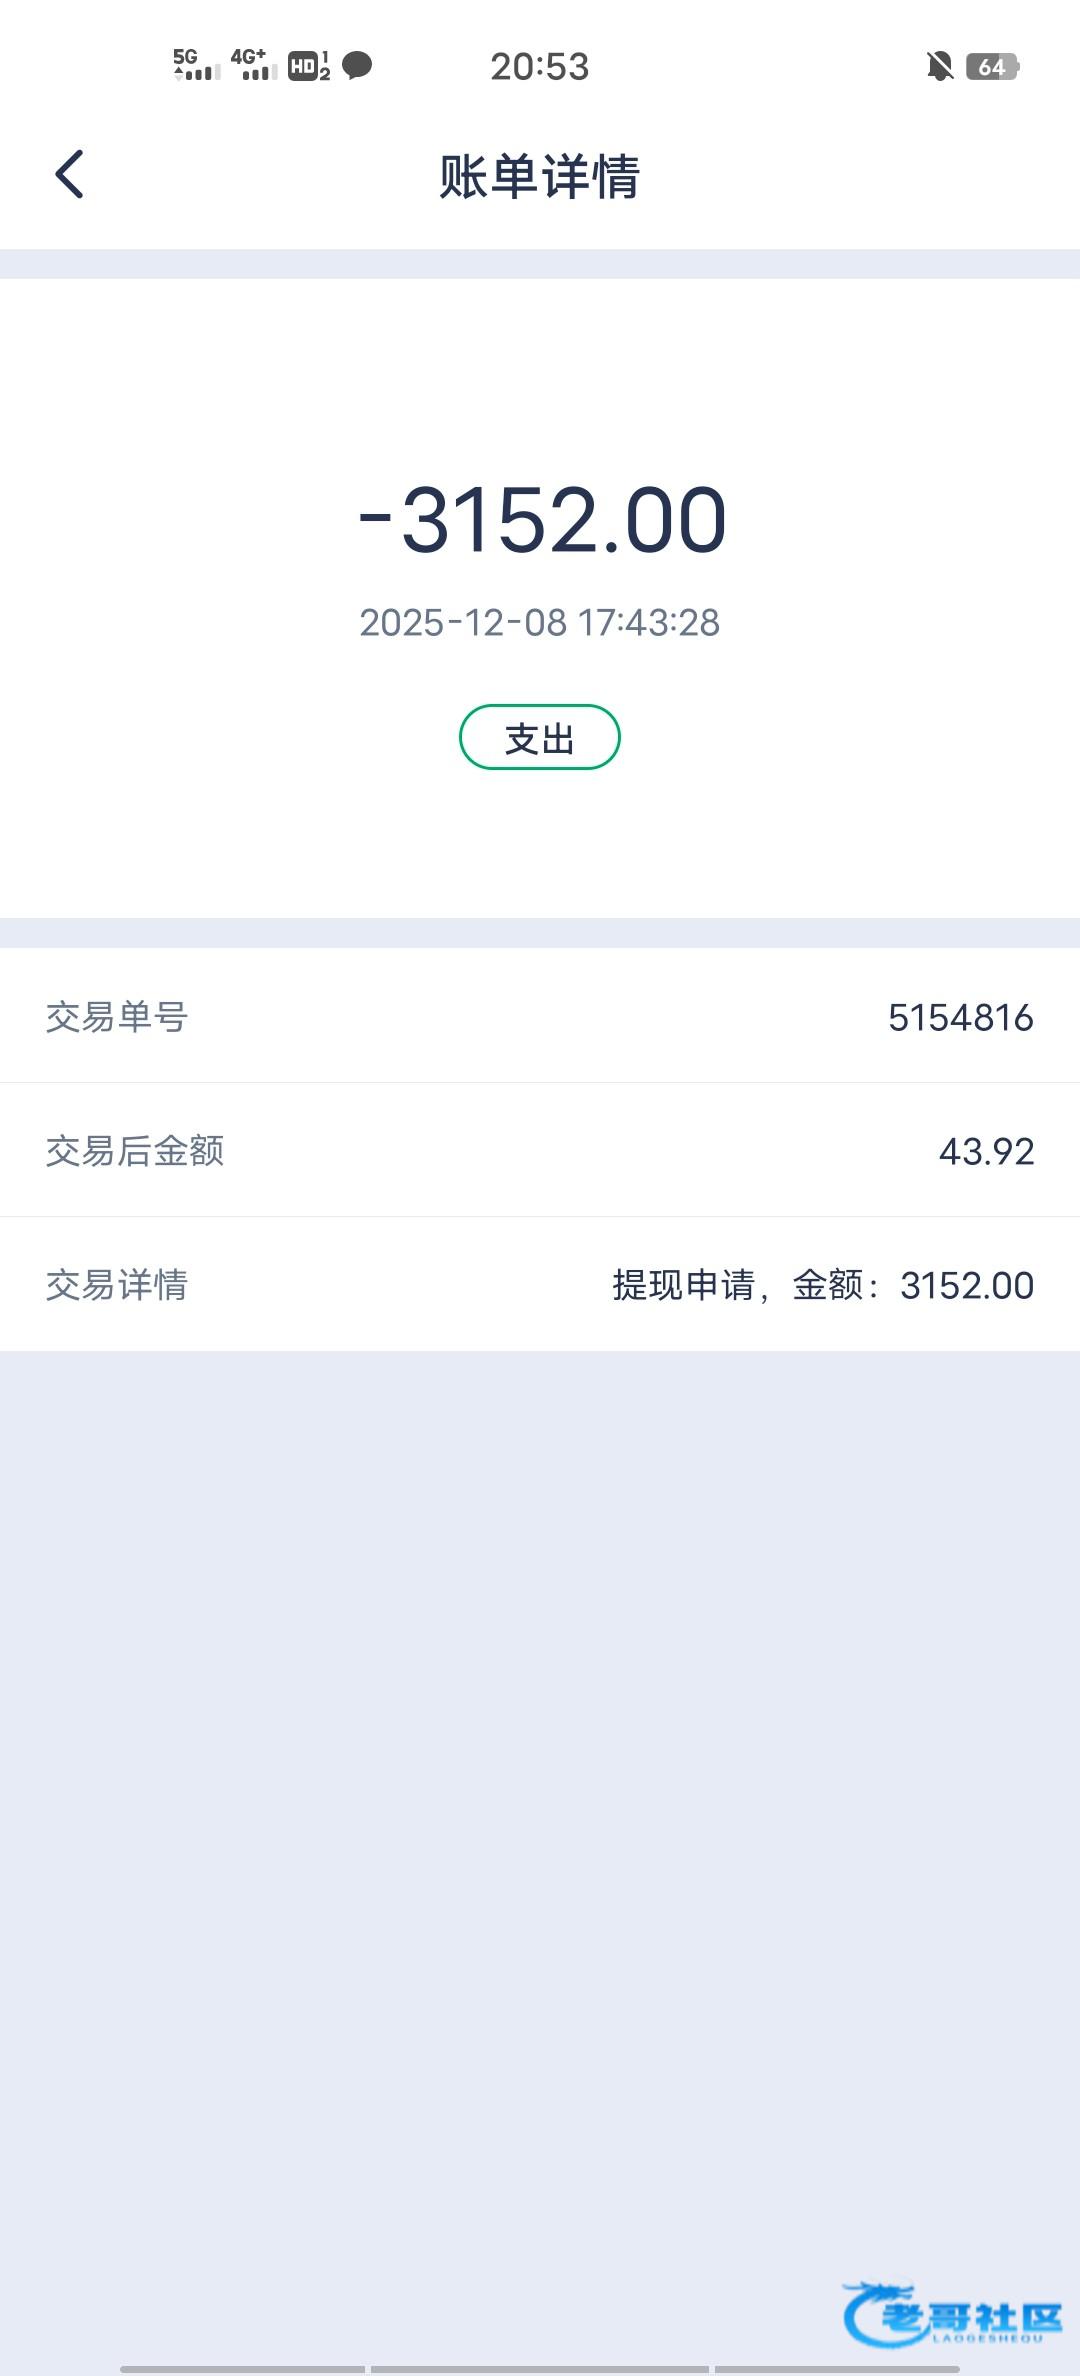Tap the 支出 tag pill
Viewport: 1080px width, 2376px height.
coord(540,738)
